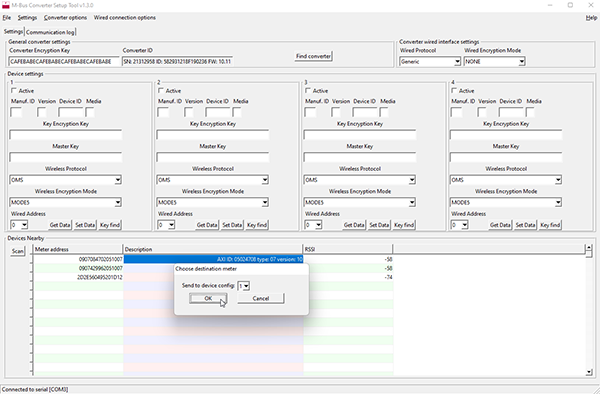This screenshot has width=600, height=394.
Task: Click the Scan button
Action: 18,251
